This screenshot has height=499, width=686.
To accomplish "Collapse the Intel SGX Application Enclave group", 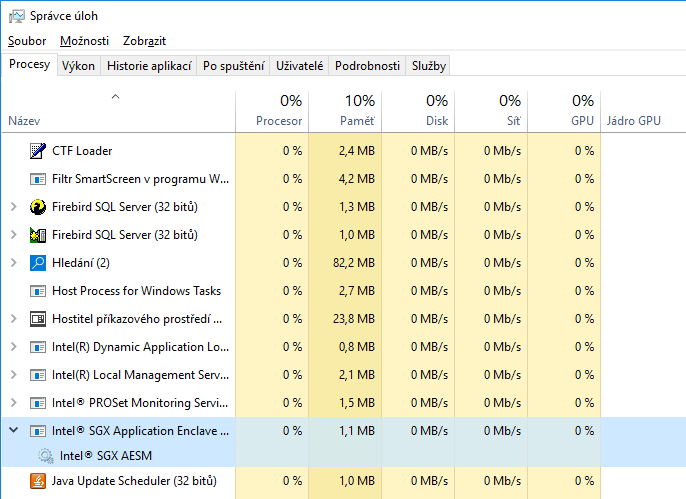I will pyautogui.click(x=13, y=431).
